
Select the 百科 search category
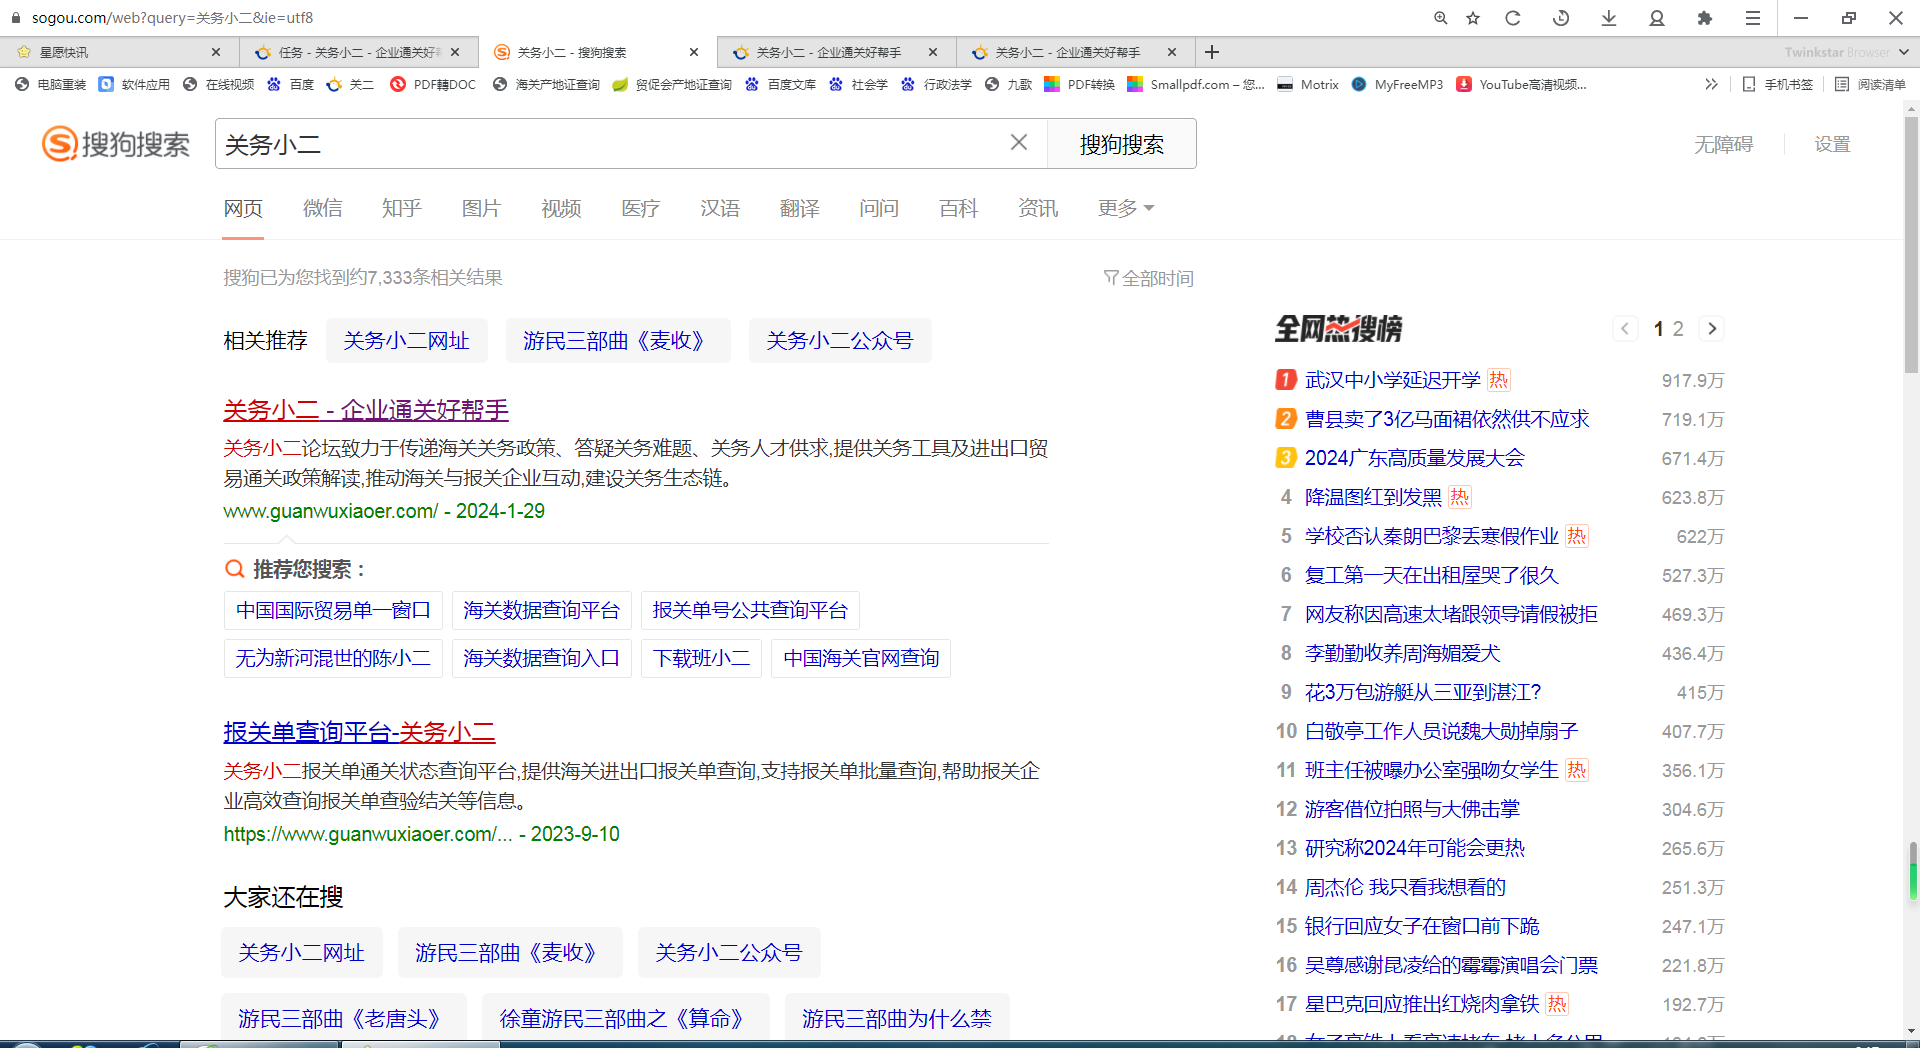[958, 208]
